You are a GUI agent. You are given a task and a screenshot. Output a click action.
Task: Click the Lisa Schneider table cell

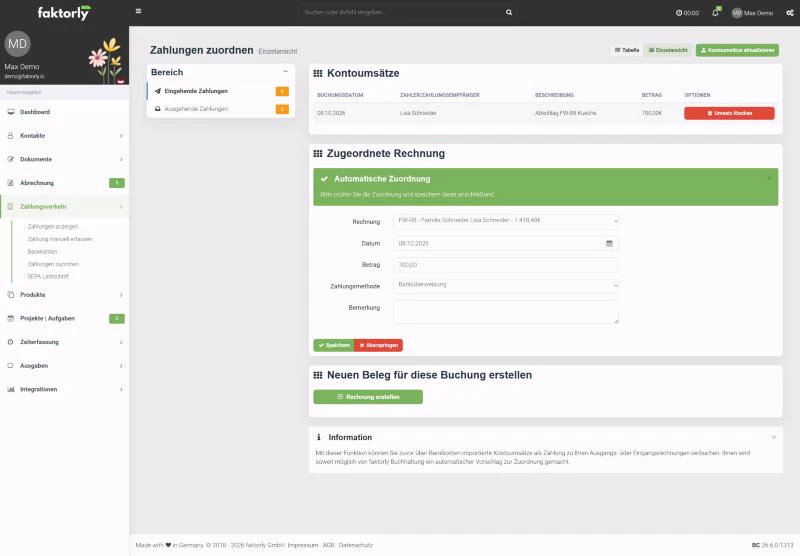pyautogui.click(x=418, y=113)
